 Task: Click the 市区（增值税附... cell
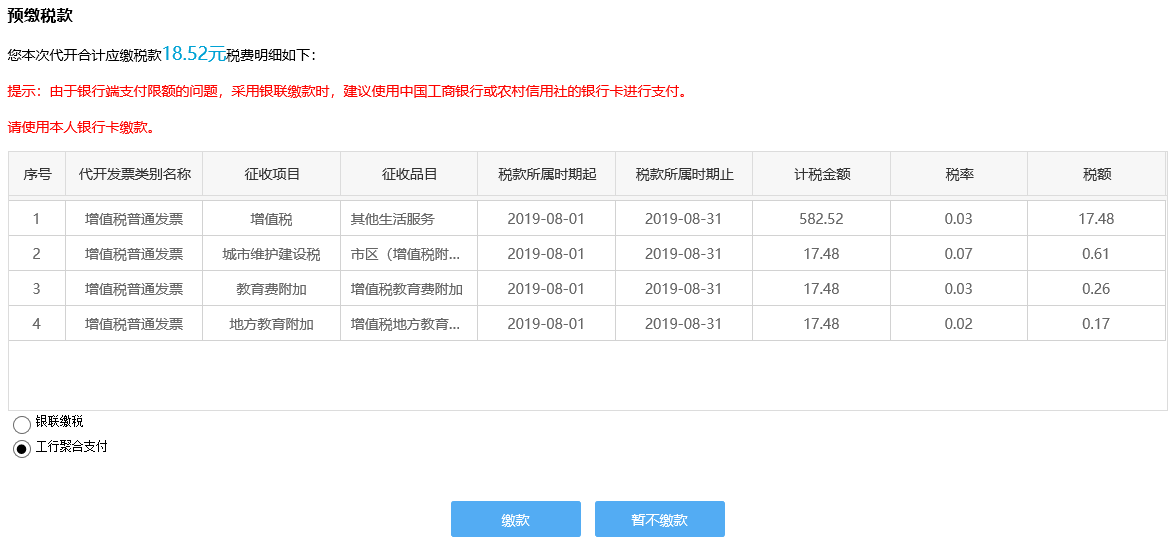pos(409,254)
